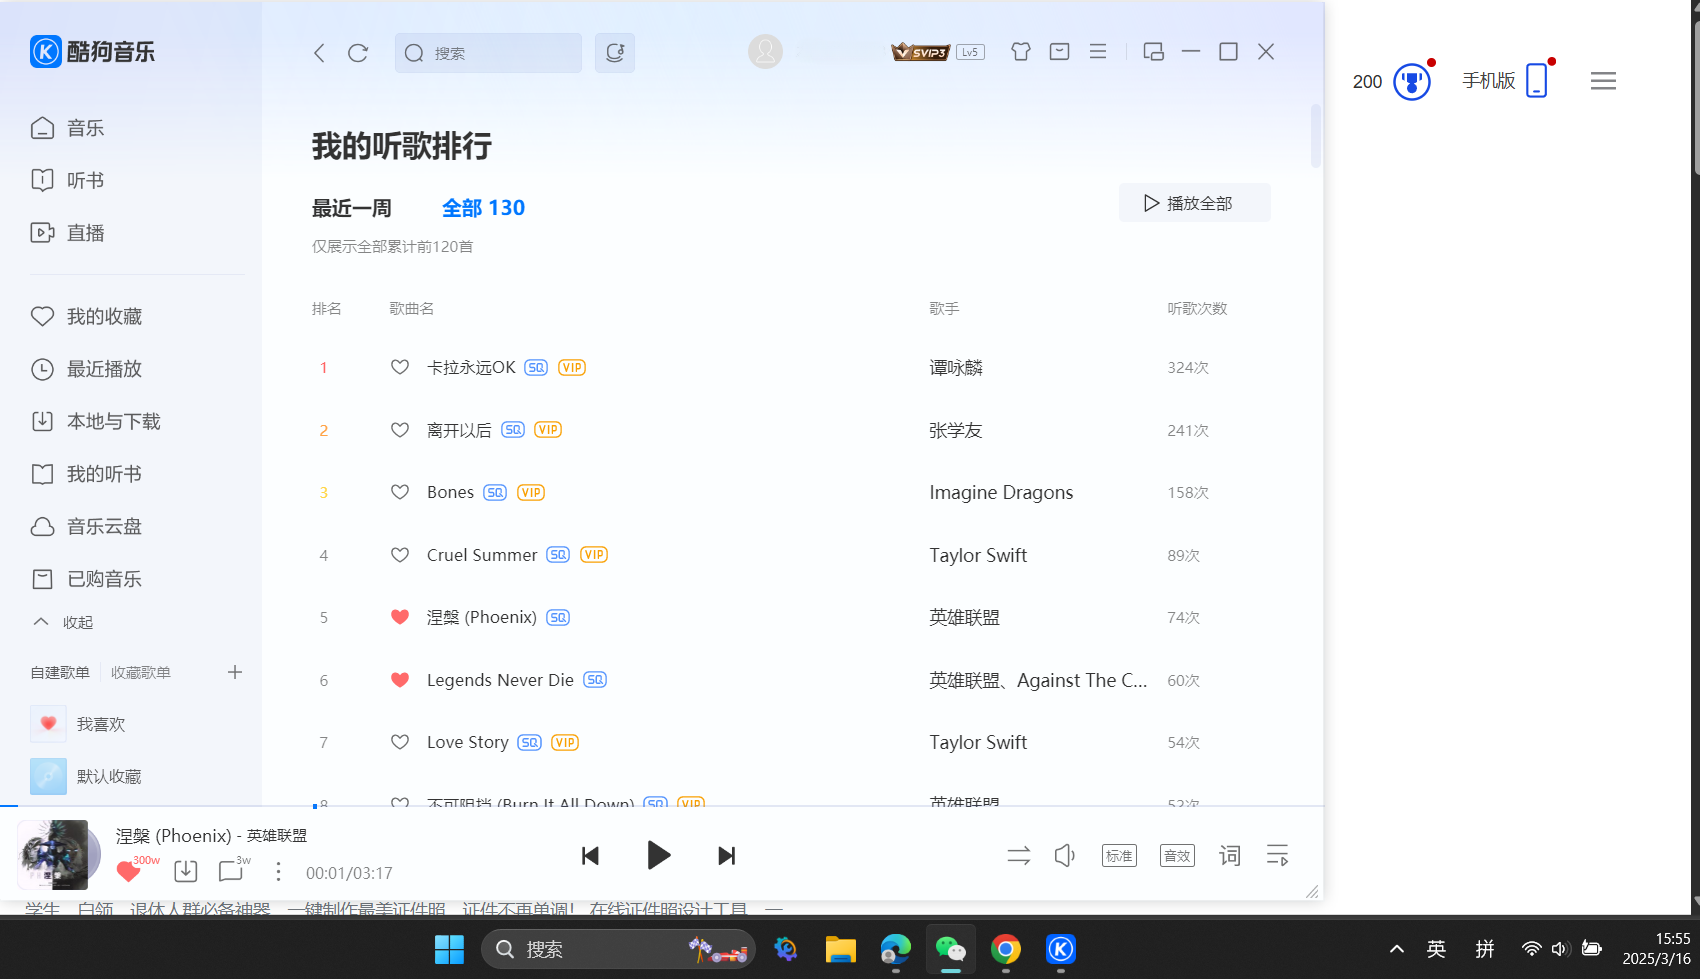Open the 音乐云盘 cloud music page
The height and width of the screenshot is (979, 1700).
click(x=103, y=526)
